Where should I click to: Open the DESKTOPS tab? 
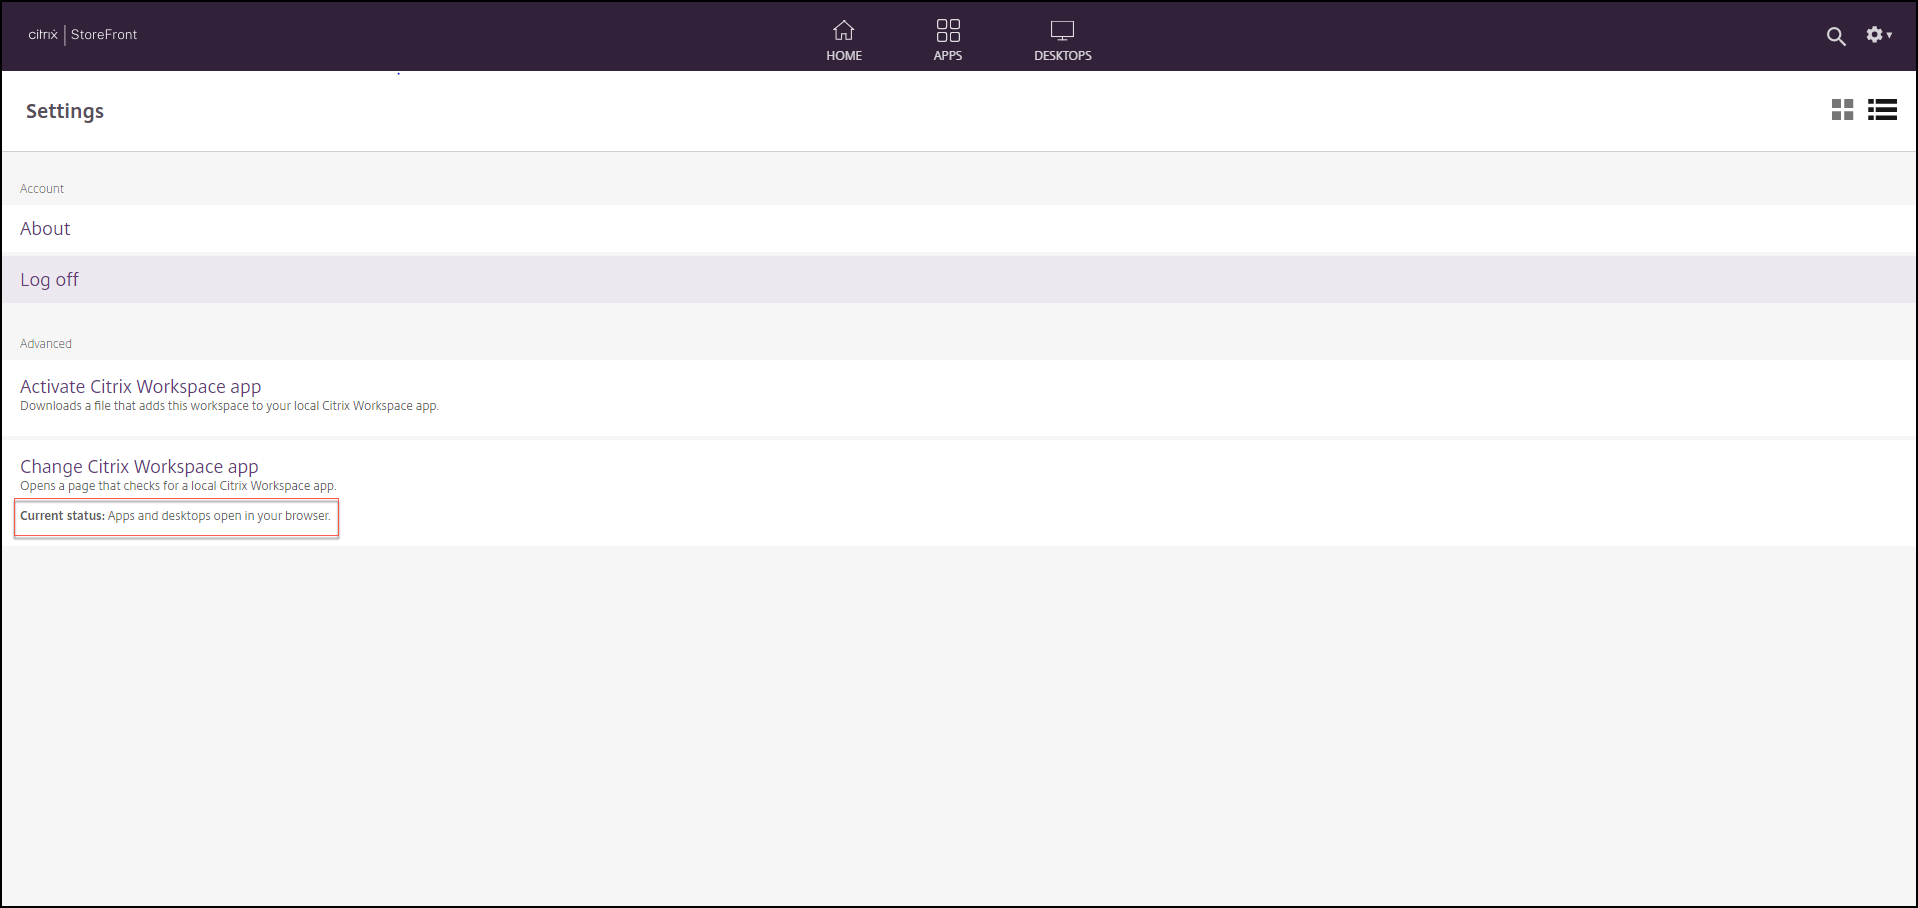1063,41
